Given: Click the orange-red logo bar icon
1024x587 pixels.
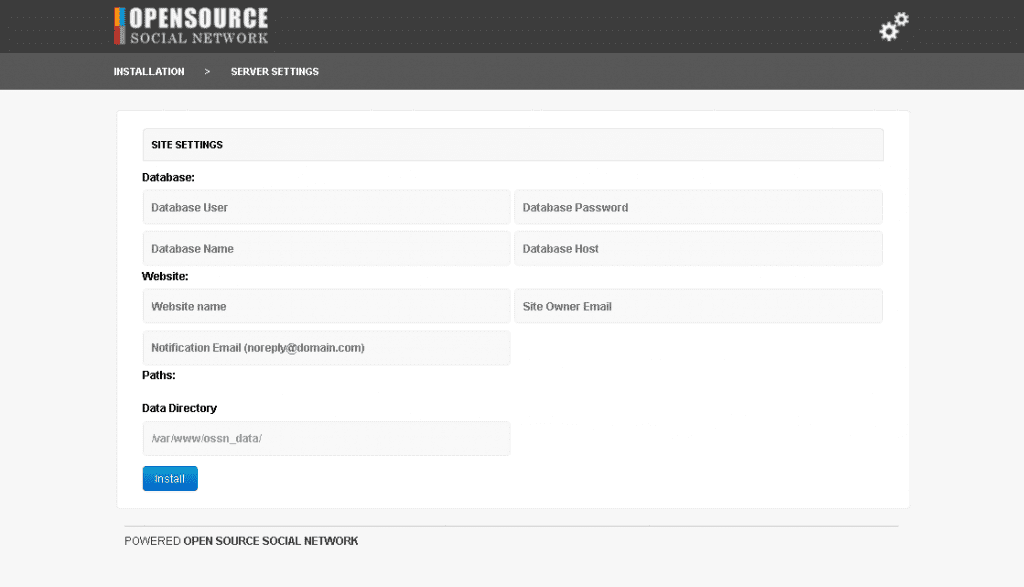Looking at the screenshot, I should [120, 26].
